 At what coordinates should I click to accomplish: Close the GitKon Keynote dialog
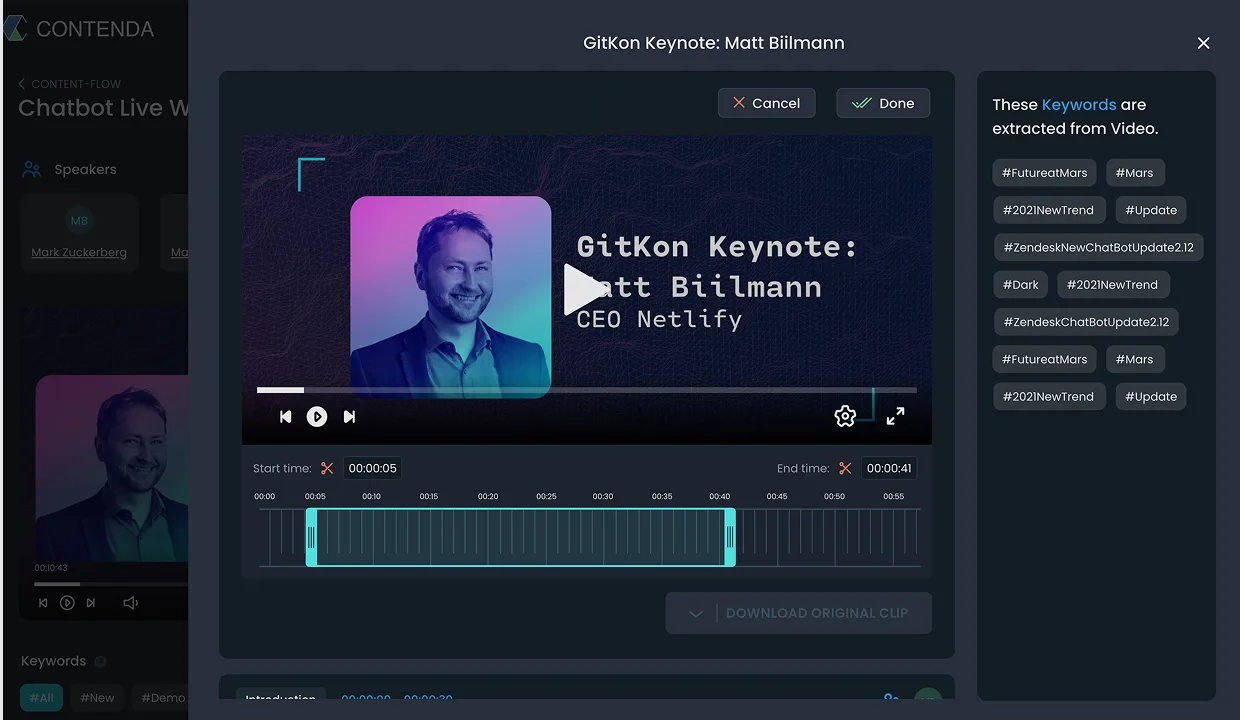(x=1203, y=43)
